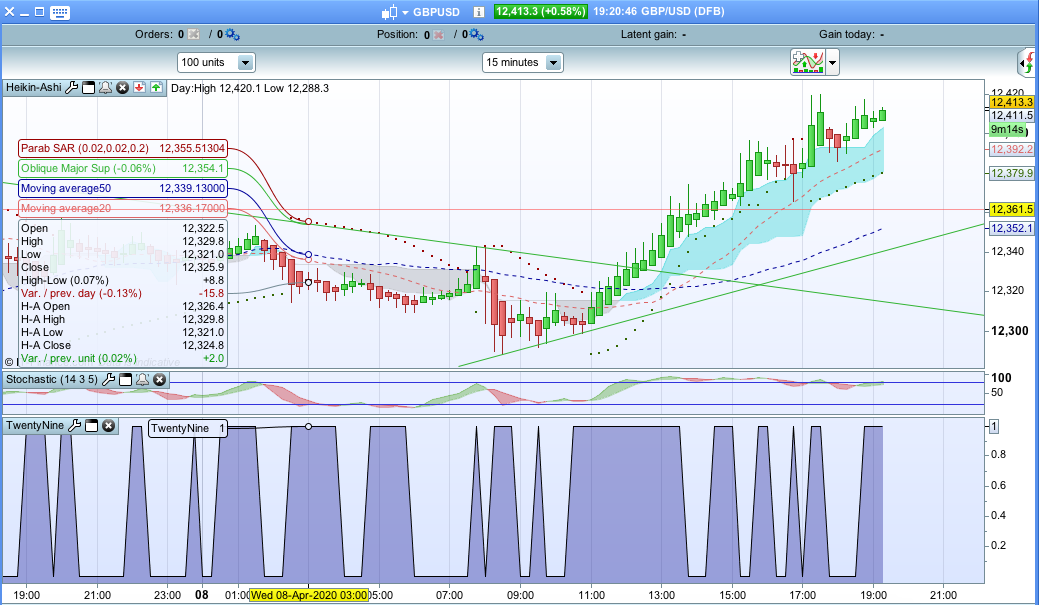Open the on-screen keyboard shortcuts icon
Viewport: 1039px width, 605px height.
(60, 12)
